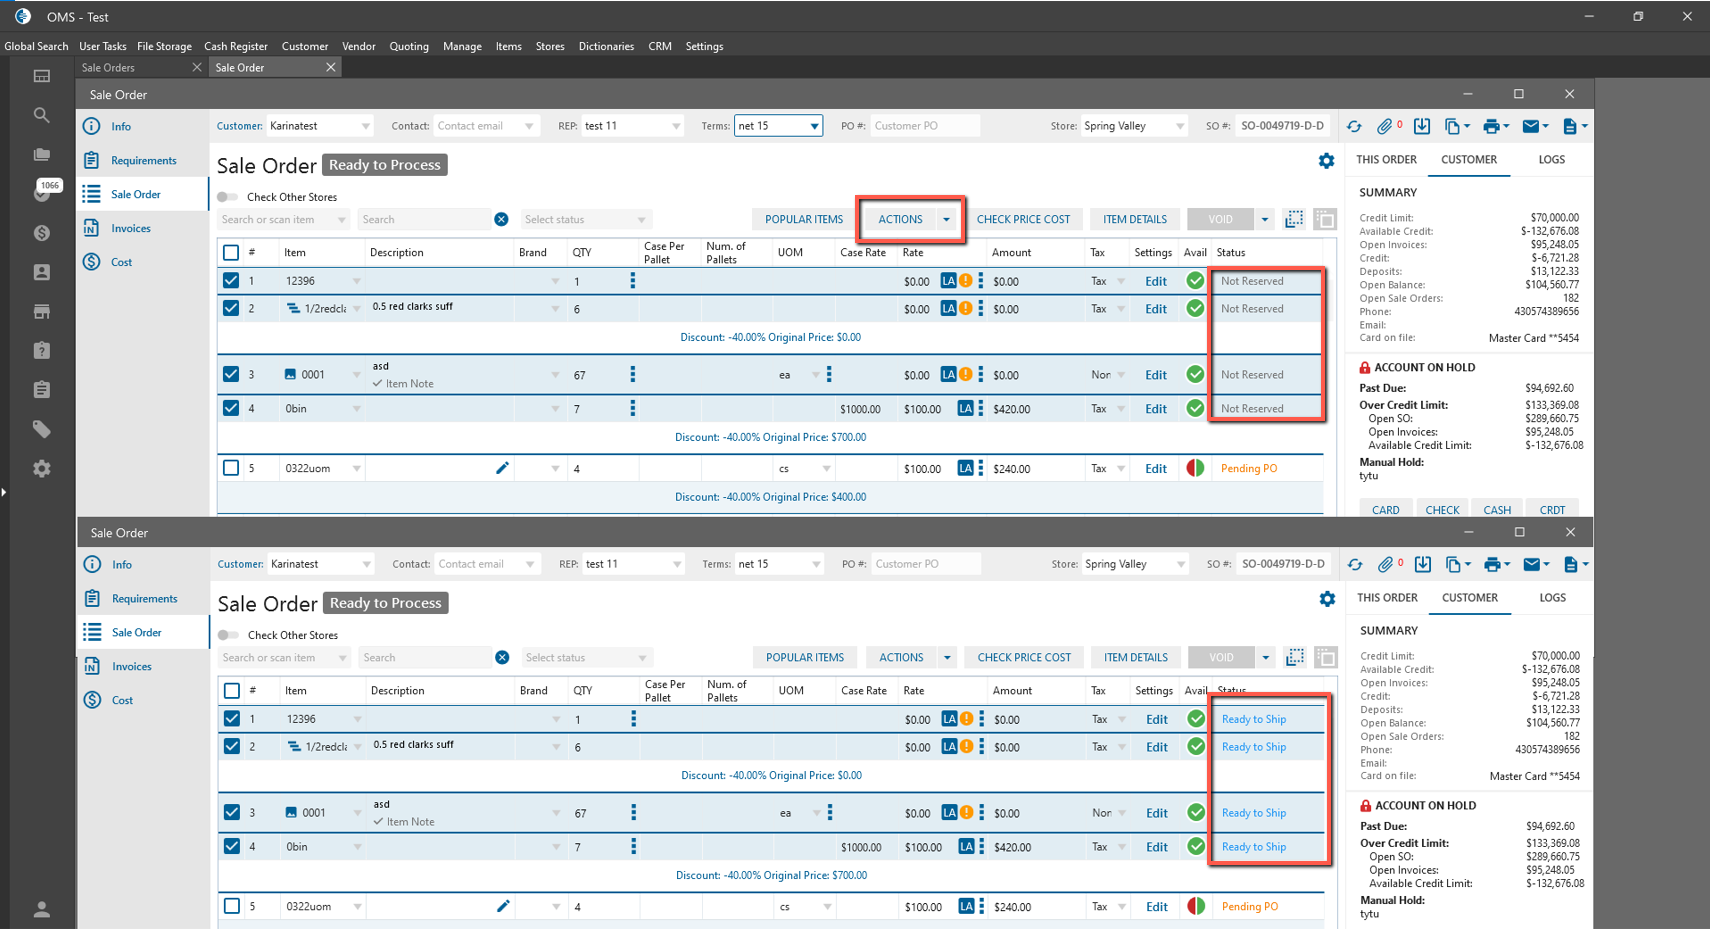This screenshot has height=929, width=1710.
Task: Click ACTIONS button in Not Reserved window
Action: (x=900, y=219)
